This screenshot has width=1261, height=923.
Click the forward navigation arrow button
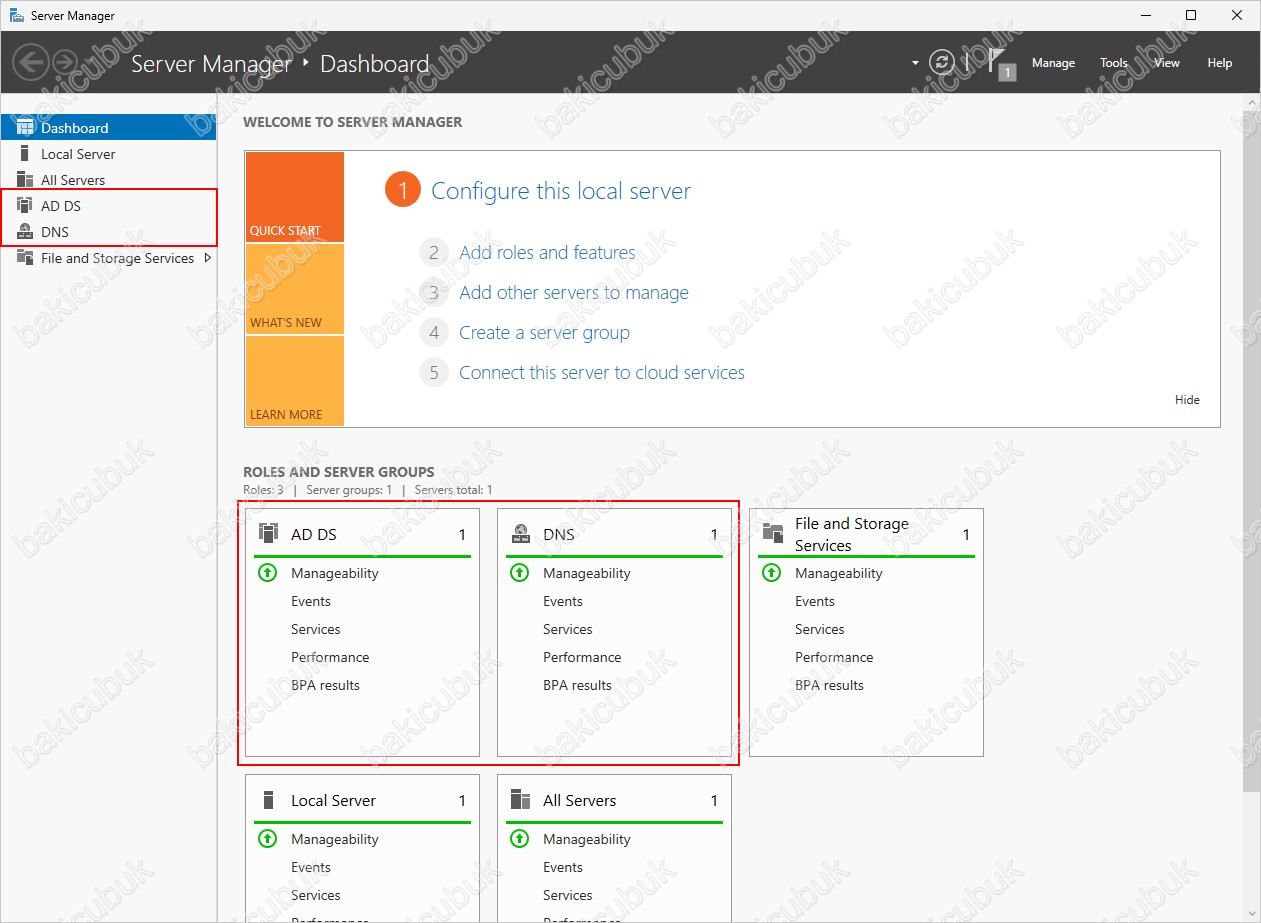tap(64, 63)
